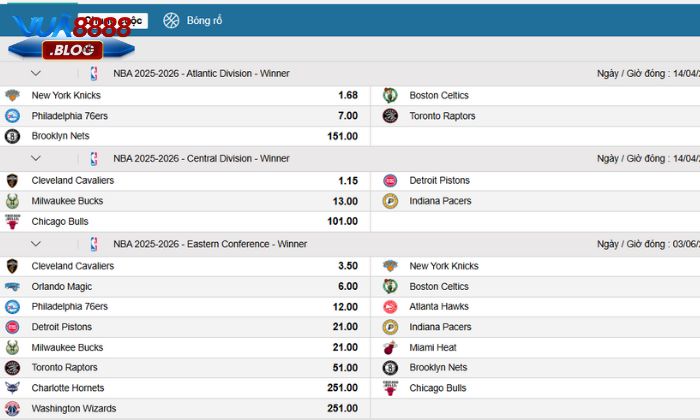Click the Boston Celtics logo in Atlantic Division
700x420 pixels.
pyautogui.click(x=390, y=95)
